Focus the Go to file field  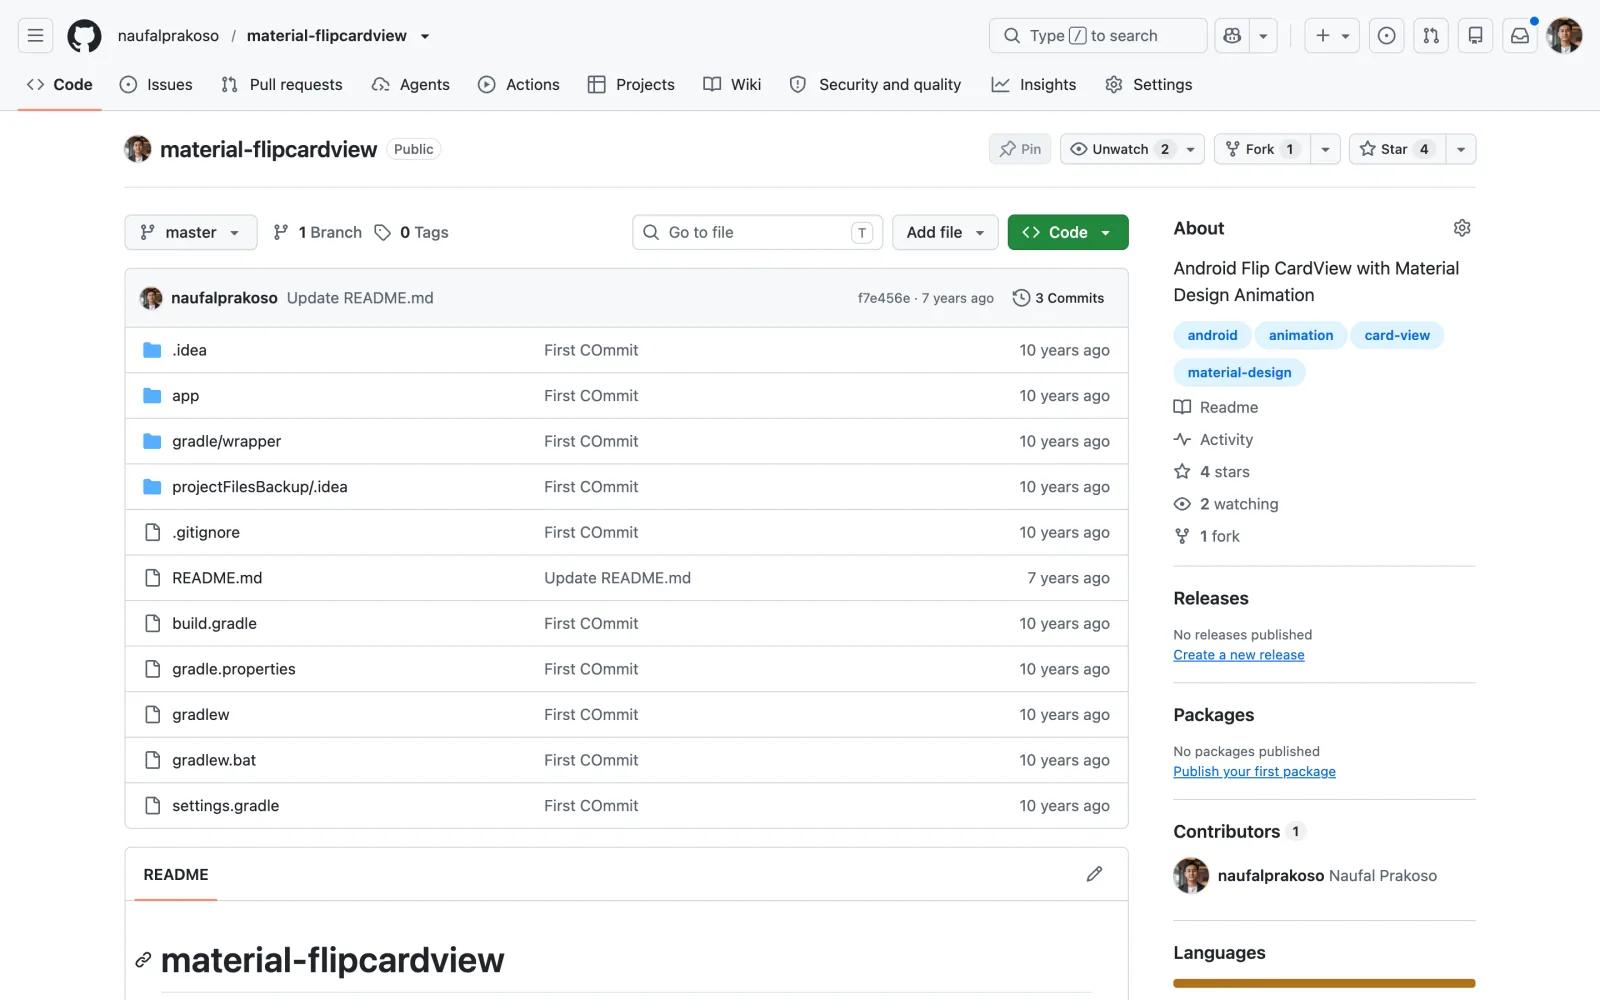click(757, 232)
